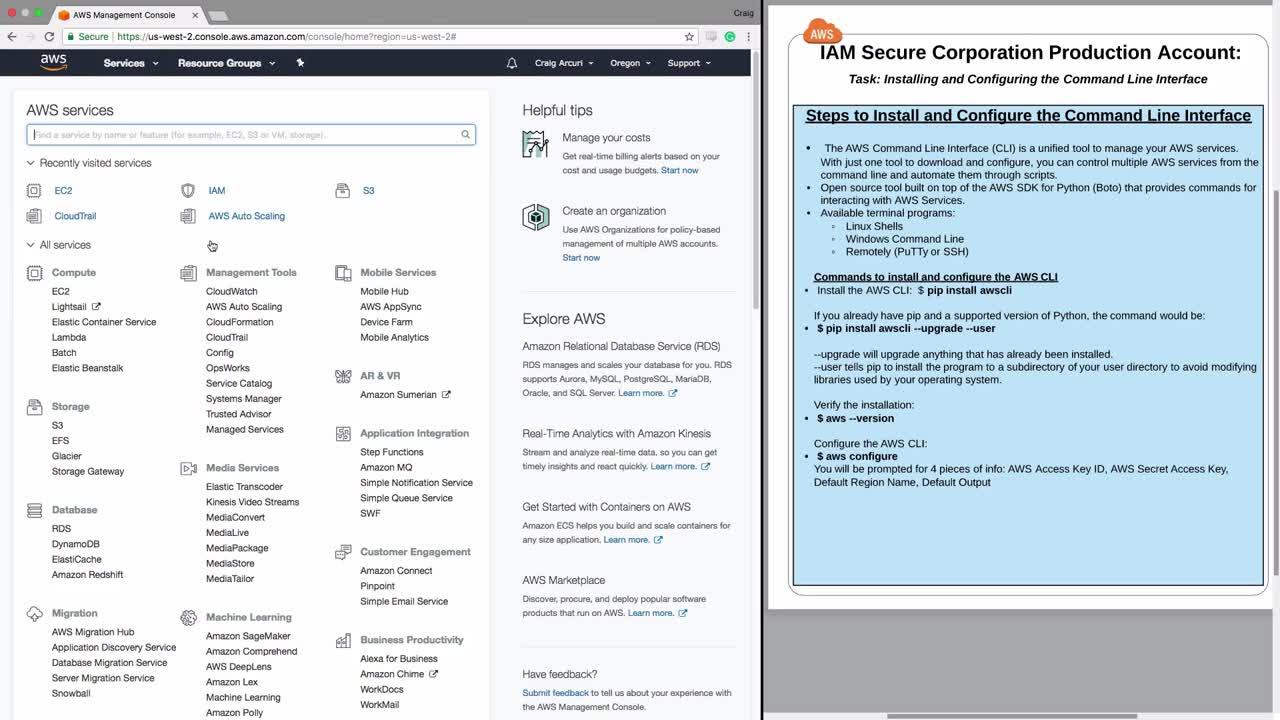Image resolution: width=1280 pixels, height=720 pixels.
Task: Open the Resource Groups dropdown
Action: click(x=226, y=63)
